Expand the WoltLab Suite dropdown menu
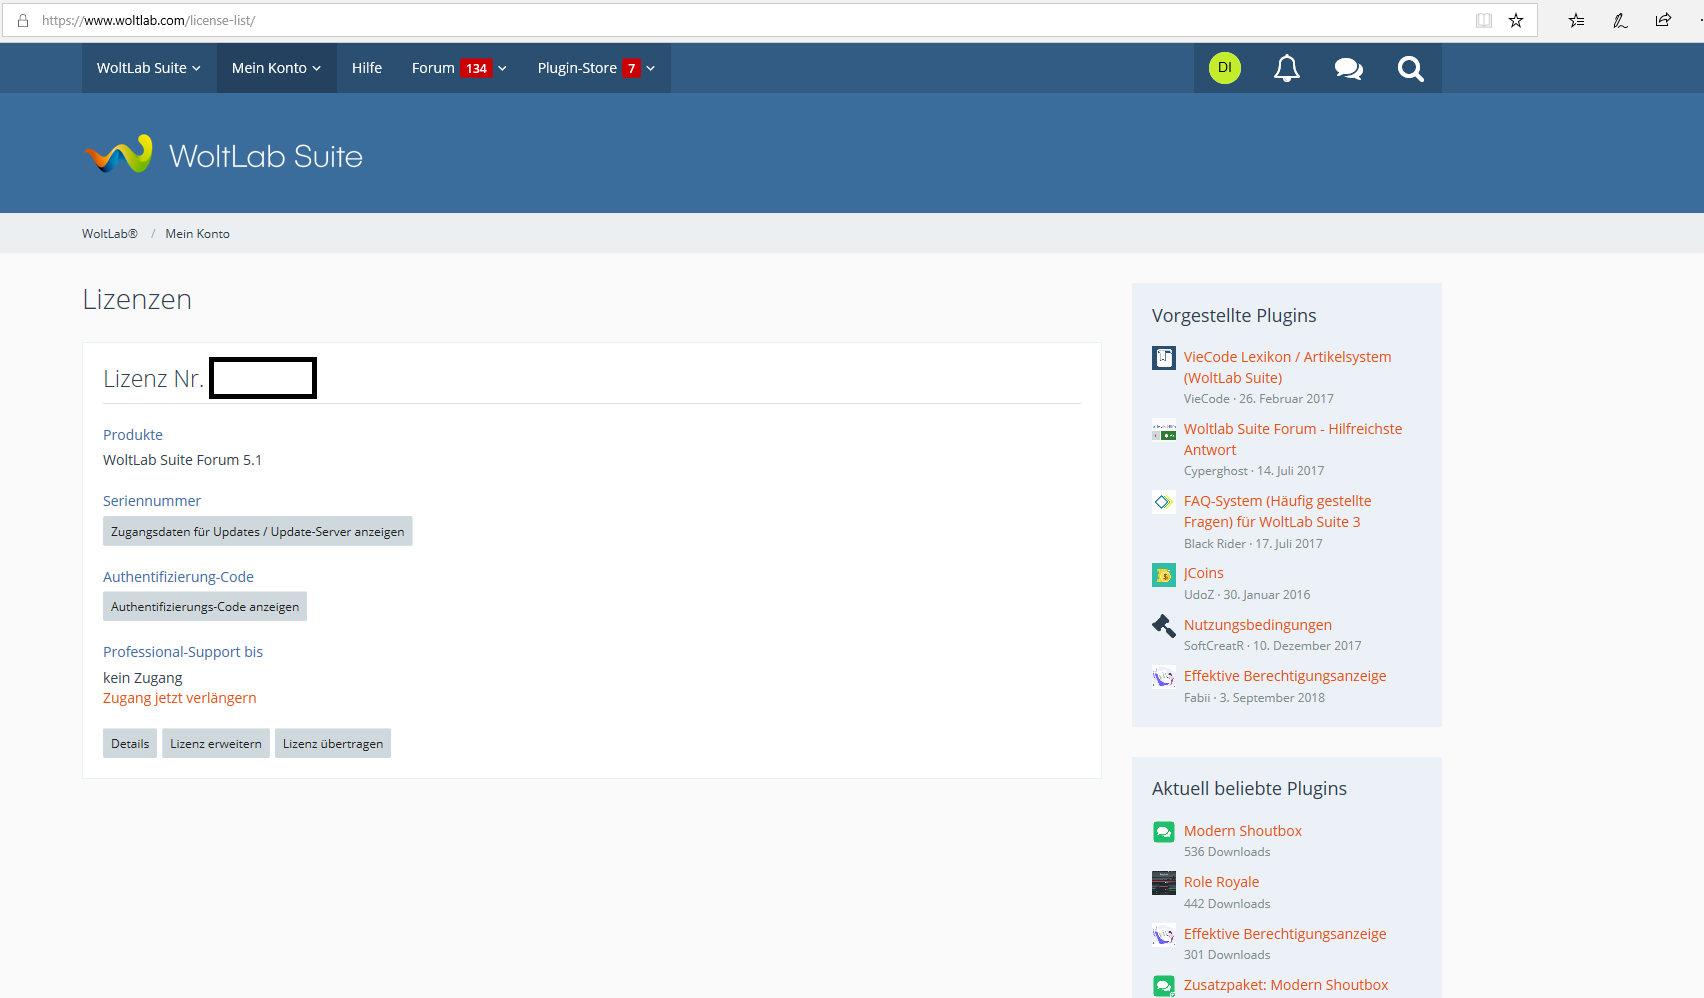 (148, 68)
